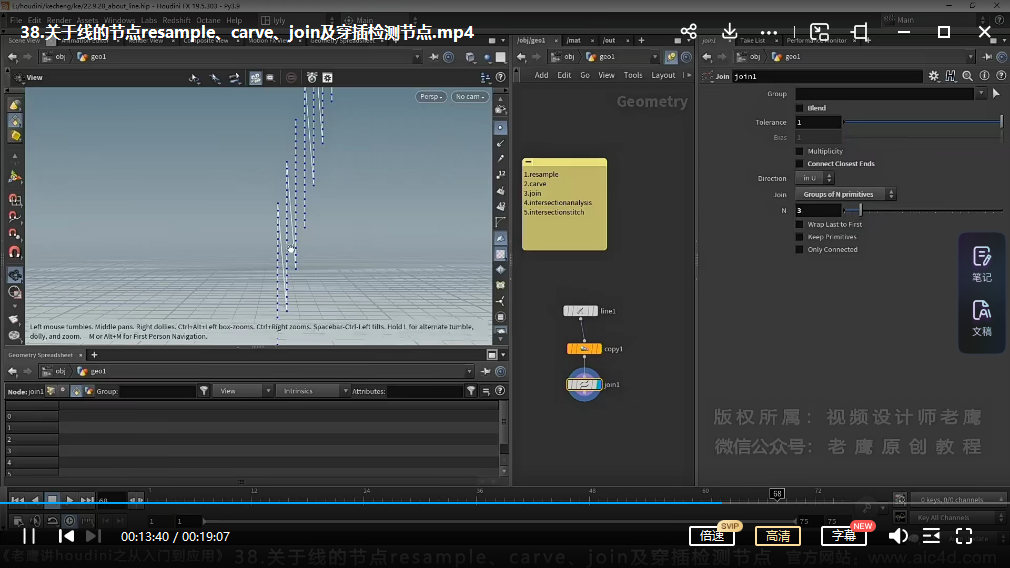Select the copy1 node
1010x568 pixels.
584,348
